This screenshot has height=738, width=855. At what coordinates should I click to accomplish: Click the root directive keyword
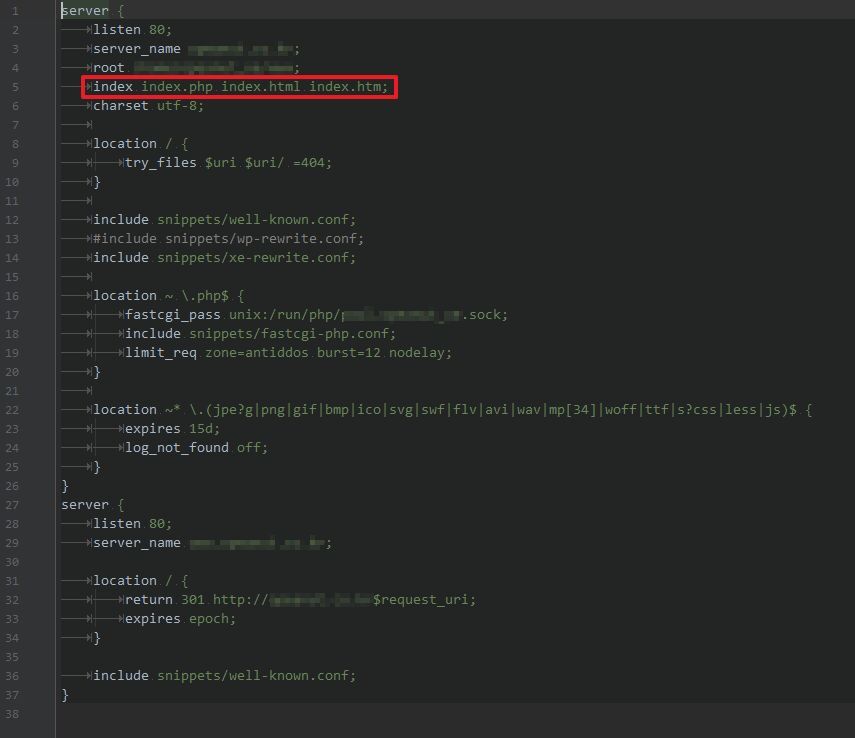[x=109, y=68]
